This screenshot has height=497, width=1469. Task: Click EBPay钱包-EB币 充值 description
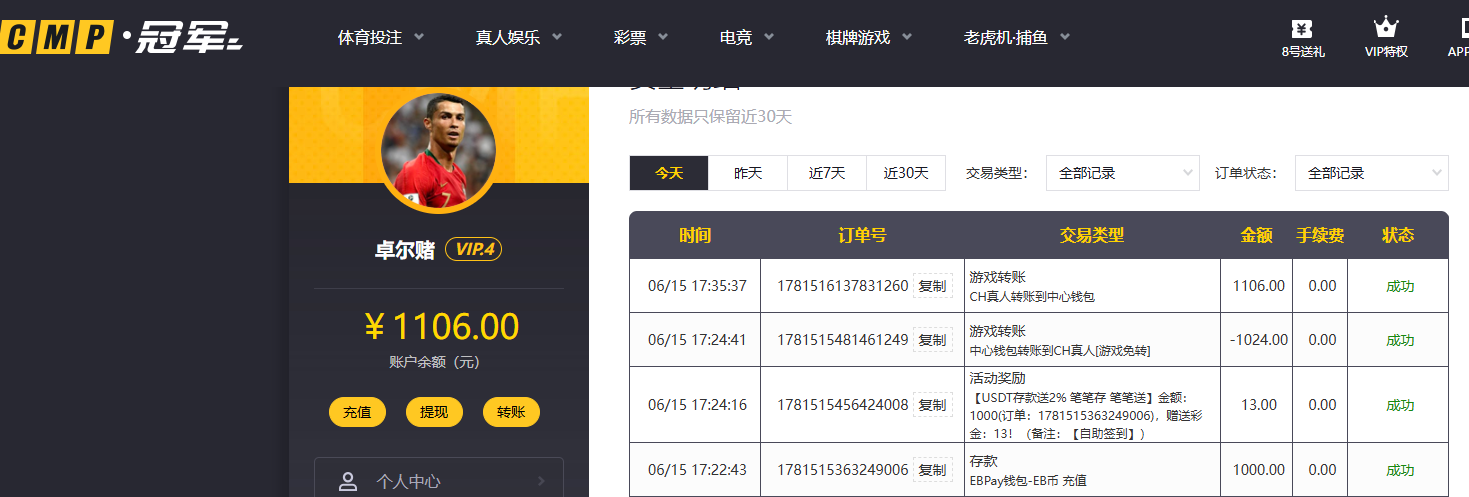click(x=1030, y=481)
